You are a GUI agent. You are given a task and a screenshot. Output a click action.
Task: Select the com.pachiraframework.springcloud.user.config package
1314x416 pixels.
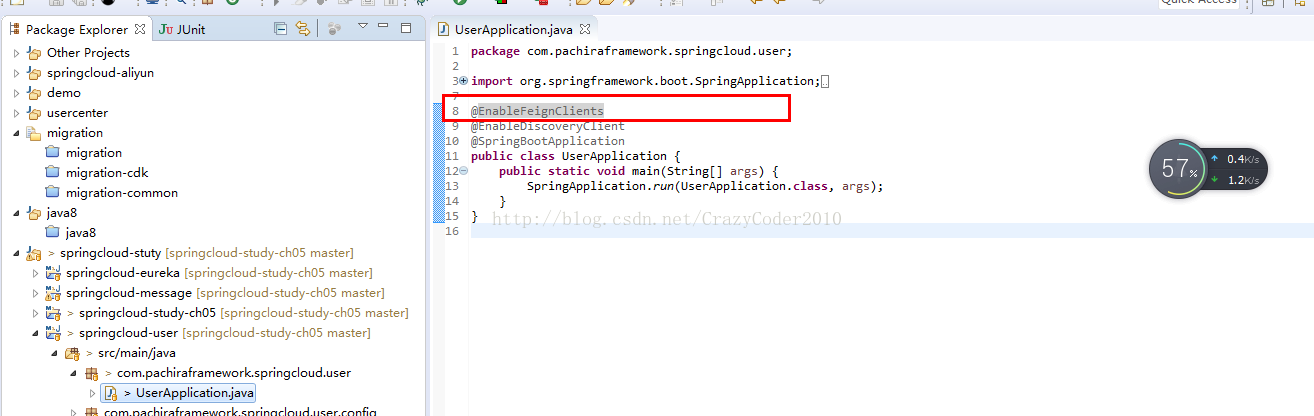[x=240, y=411]
